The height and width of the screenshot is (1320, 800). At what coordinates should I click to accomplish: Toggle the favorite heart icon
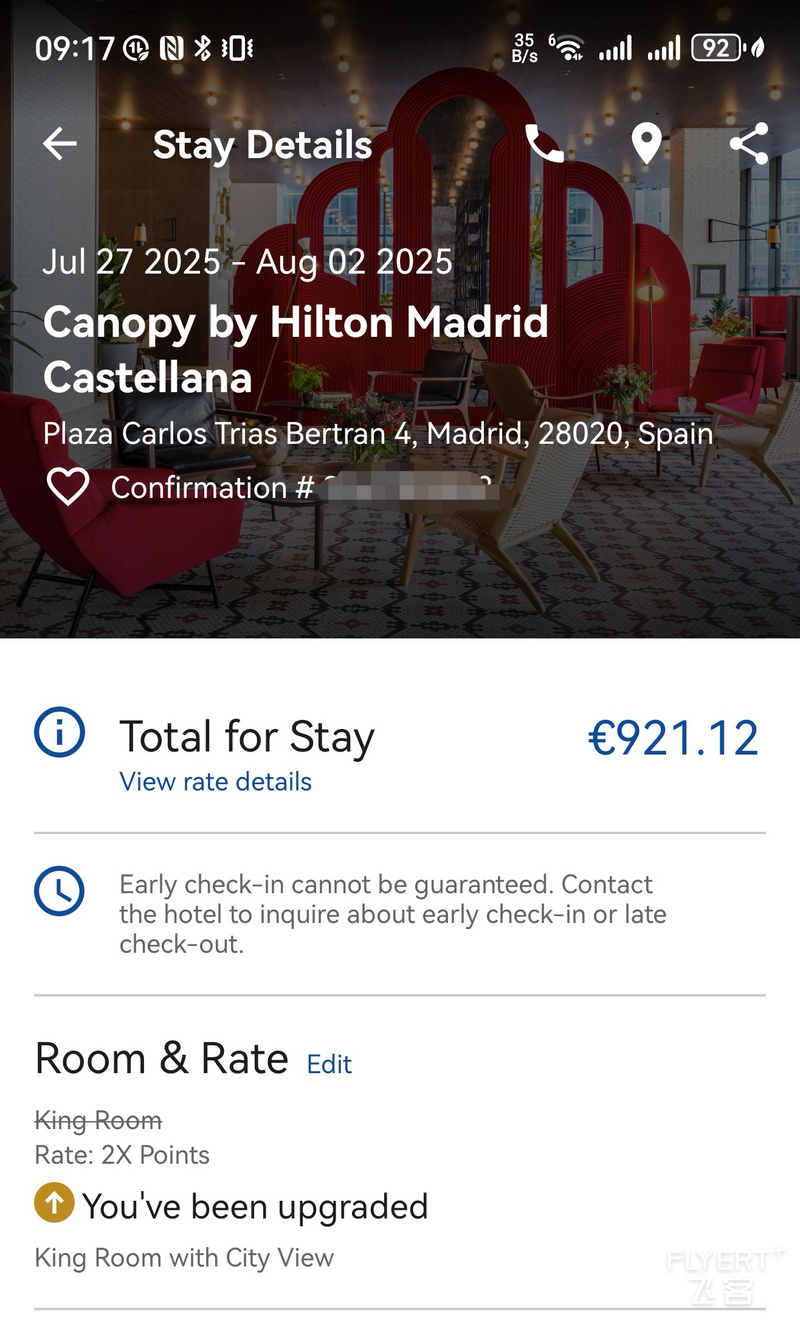coord(68,487)
